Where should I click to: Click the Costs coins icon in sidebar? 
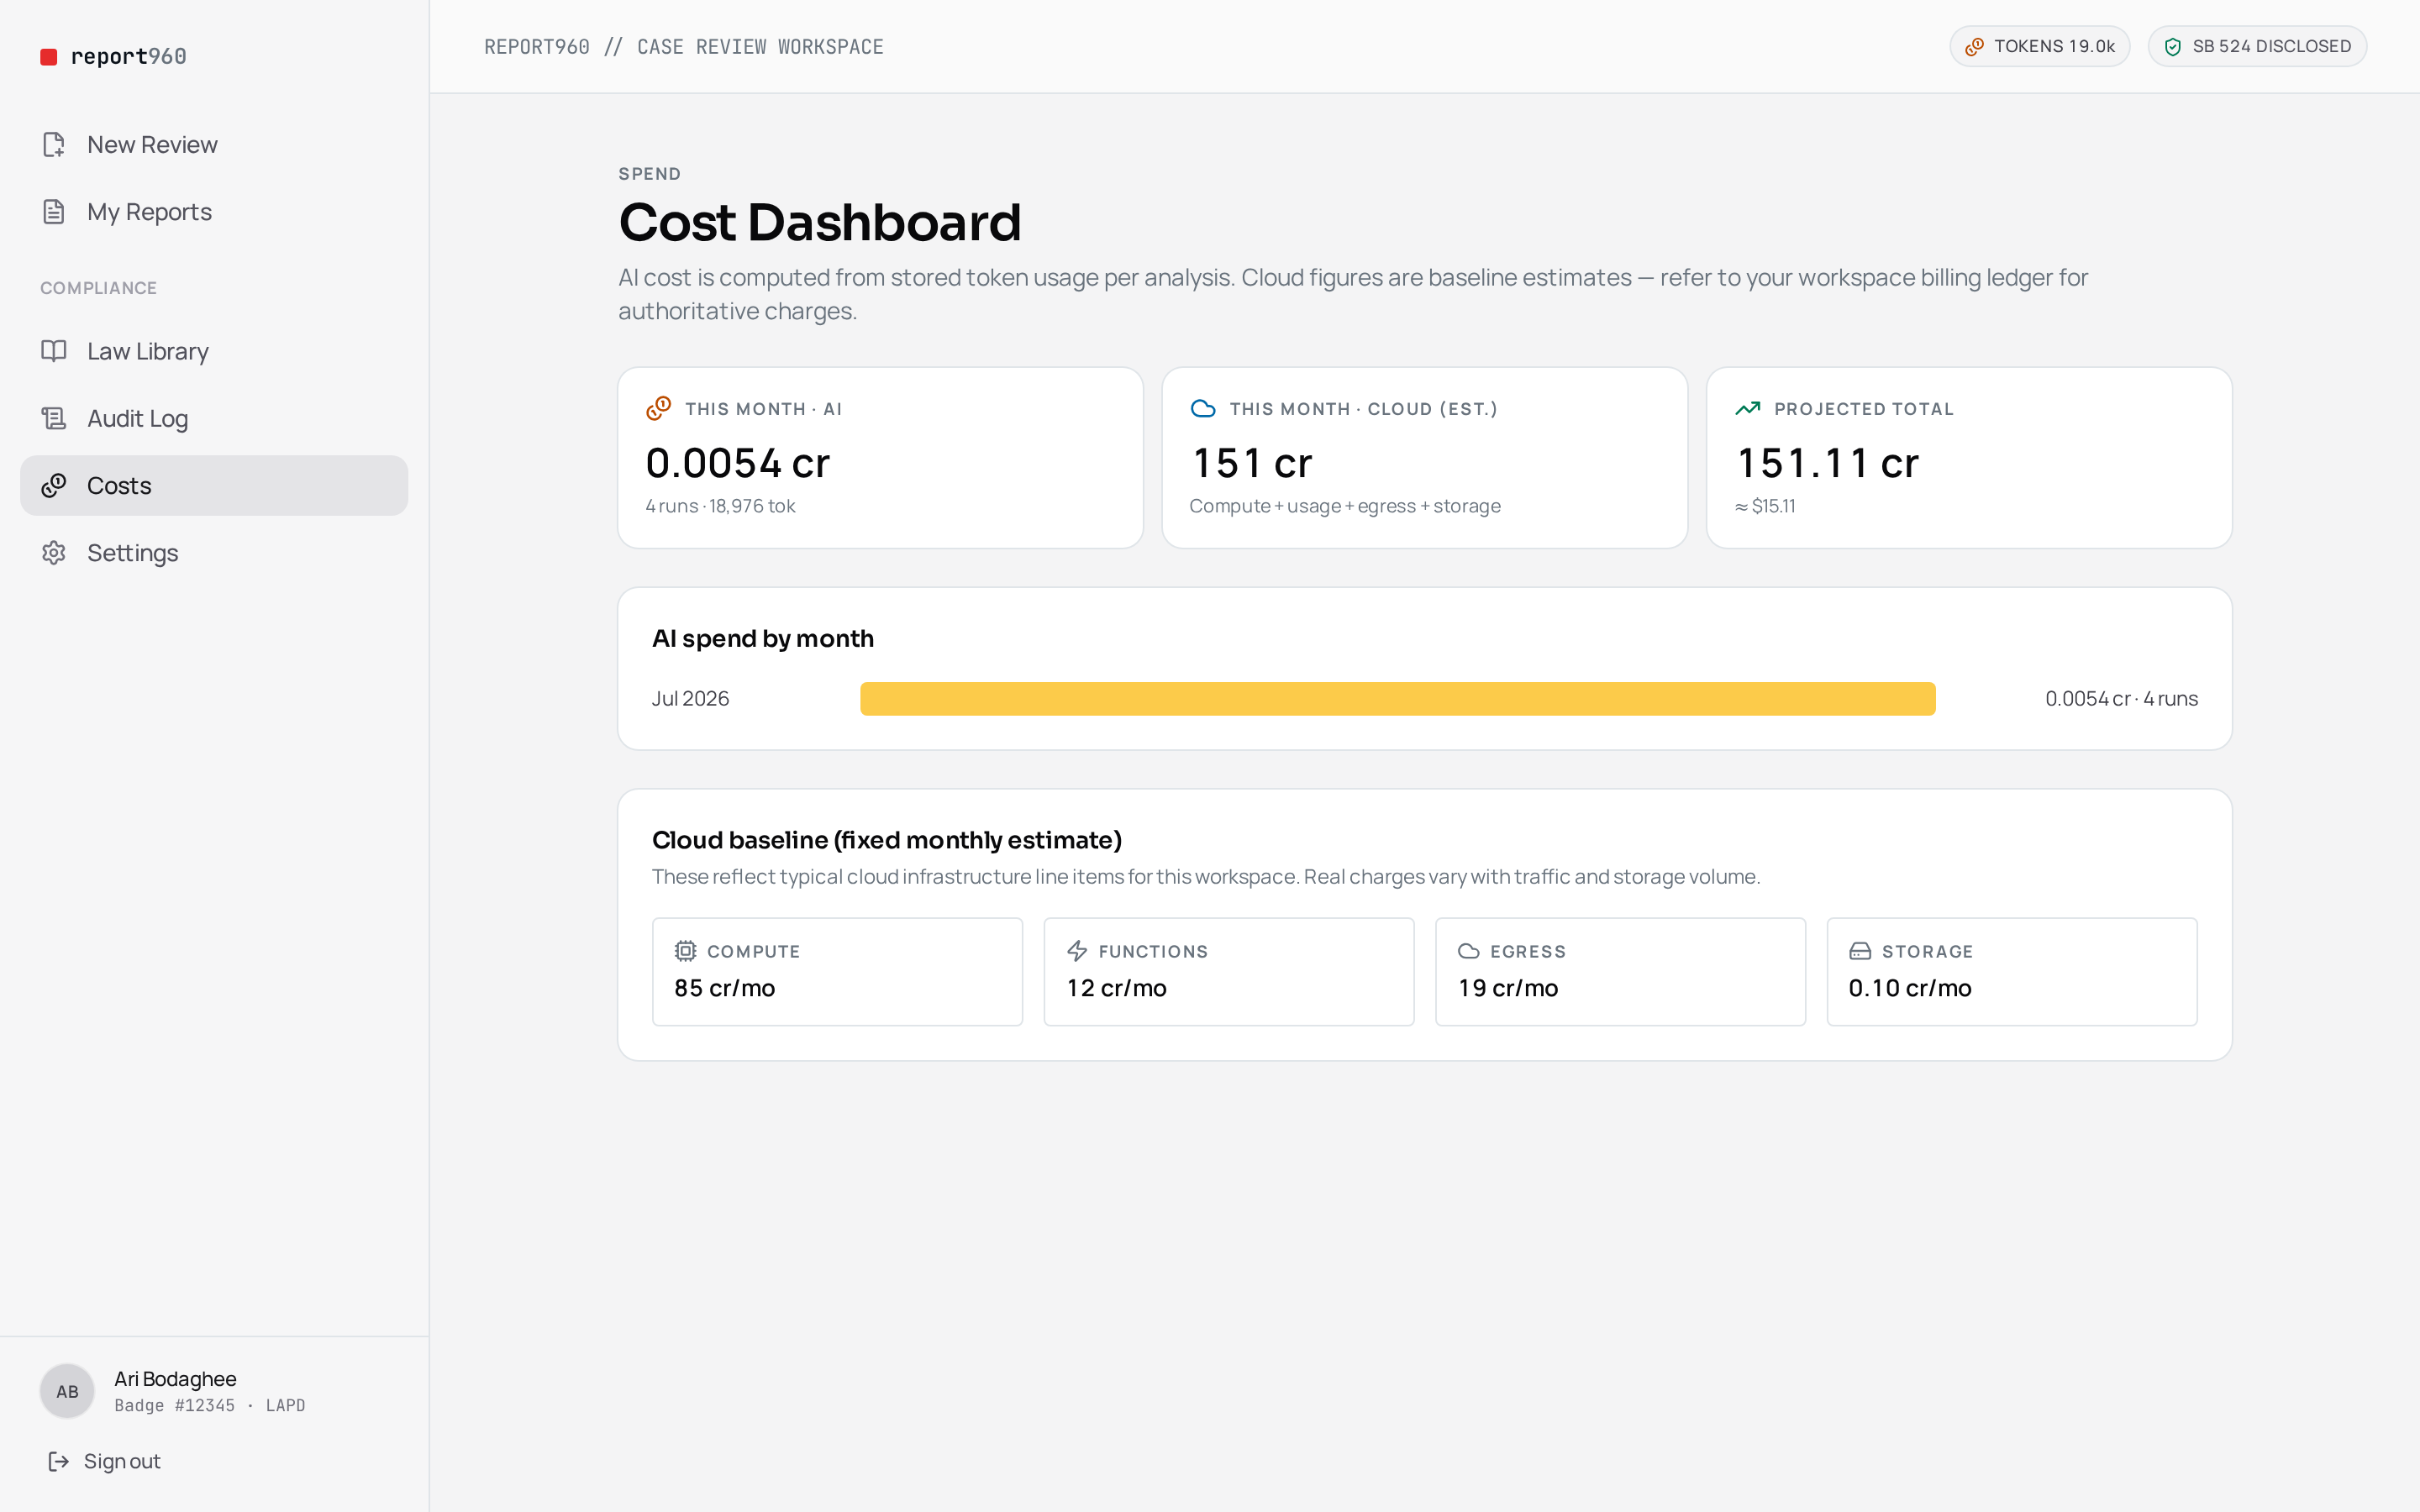[x=54, y=485]
